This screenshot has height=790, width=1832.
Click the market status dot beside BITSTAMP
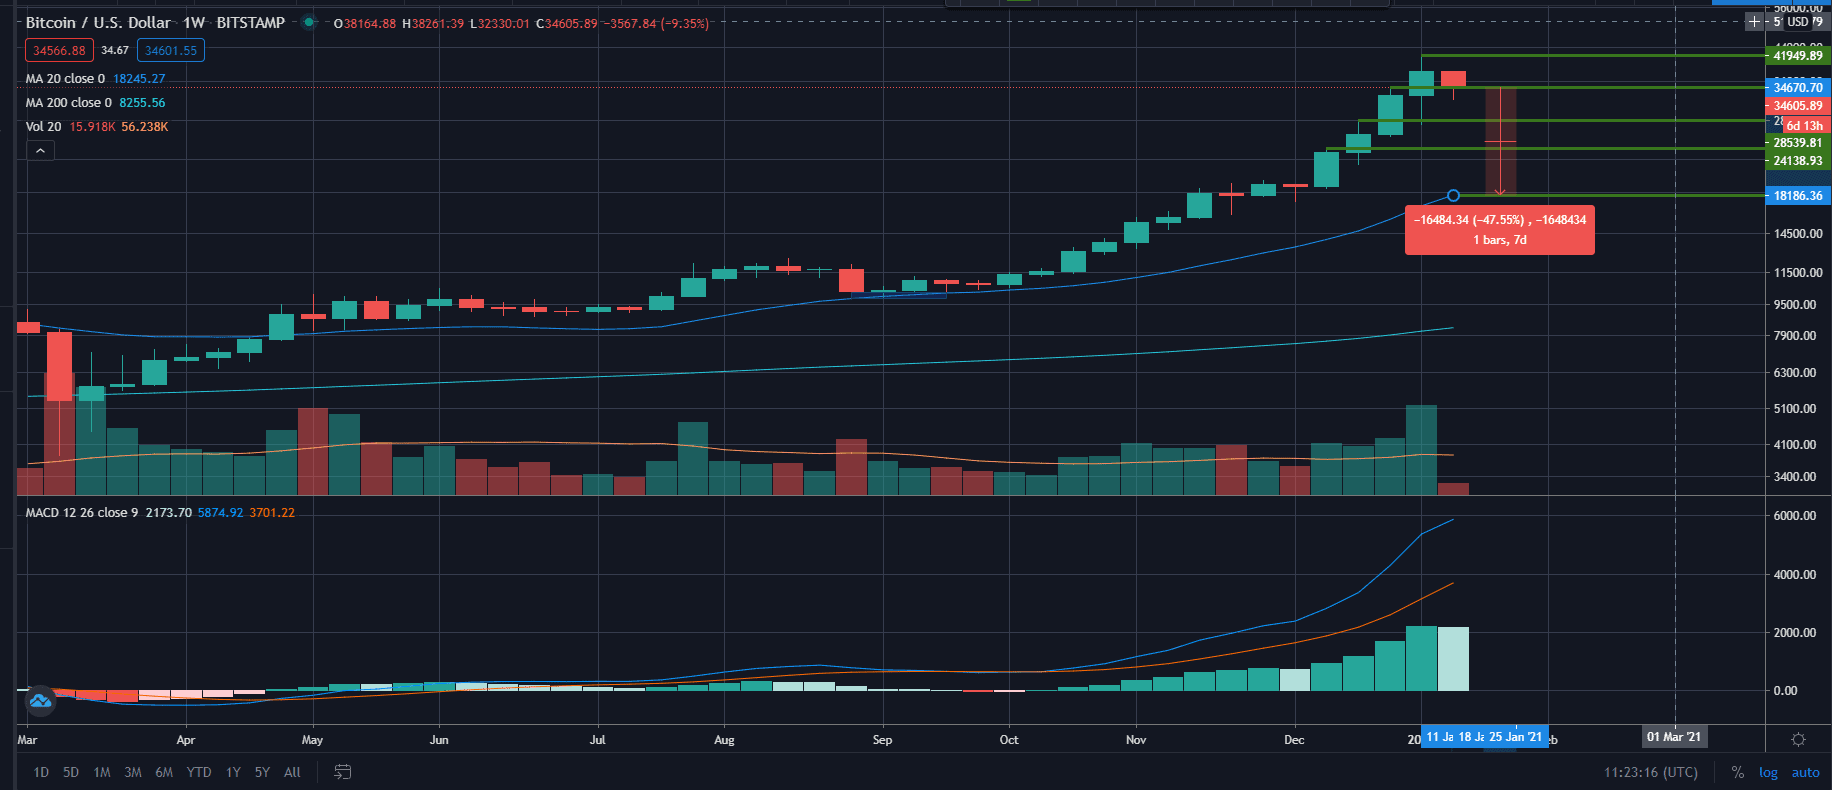tap(309, 22)
